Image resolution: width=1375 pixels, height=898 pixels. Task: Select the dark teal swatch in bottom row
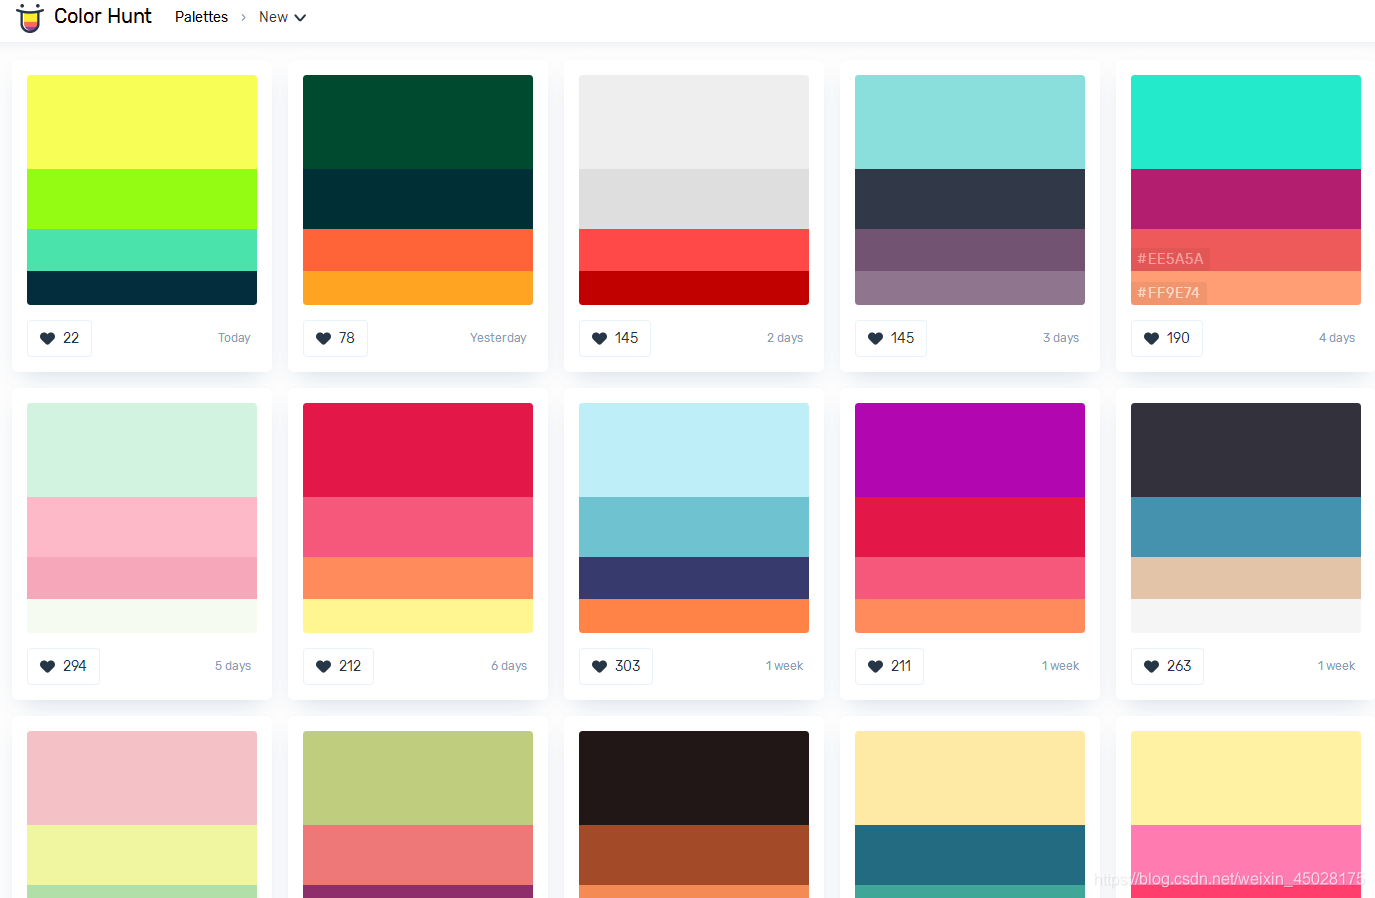tap(970, 855)
